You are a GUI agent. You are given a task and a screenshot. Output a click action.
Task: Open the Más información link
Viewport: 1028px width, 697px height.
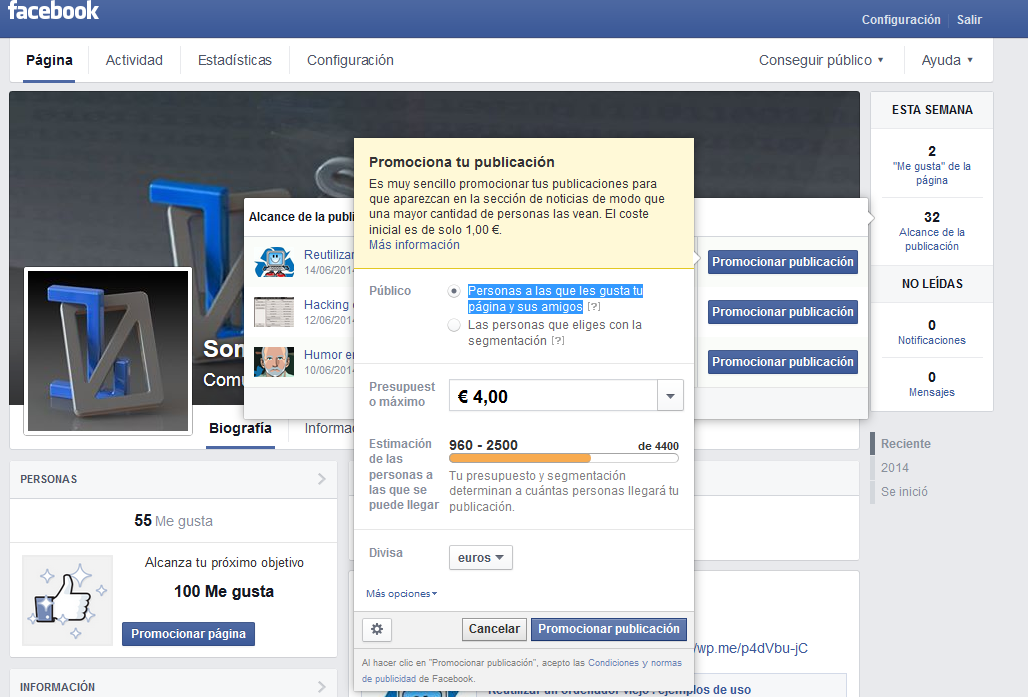(x=414, y=245)
